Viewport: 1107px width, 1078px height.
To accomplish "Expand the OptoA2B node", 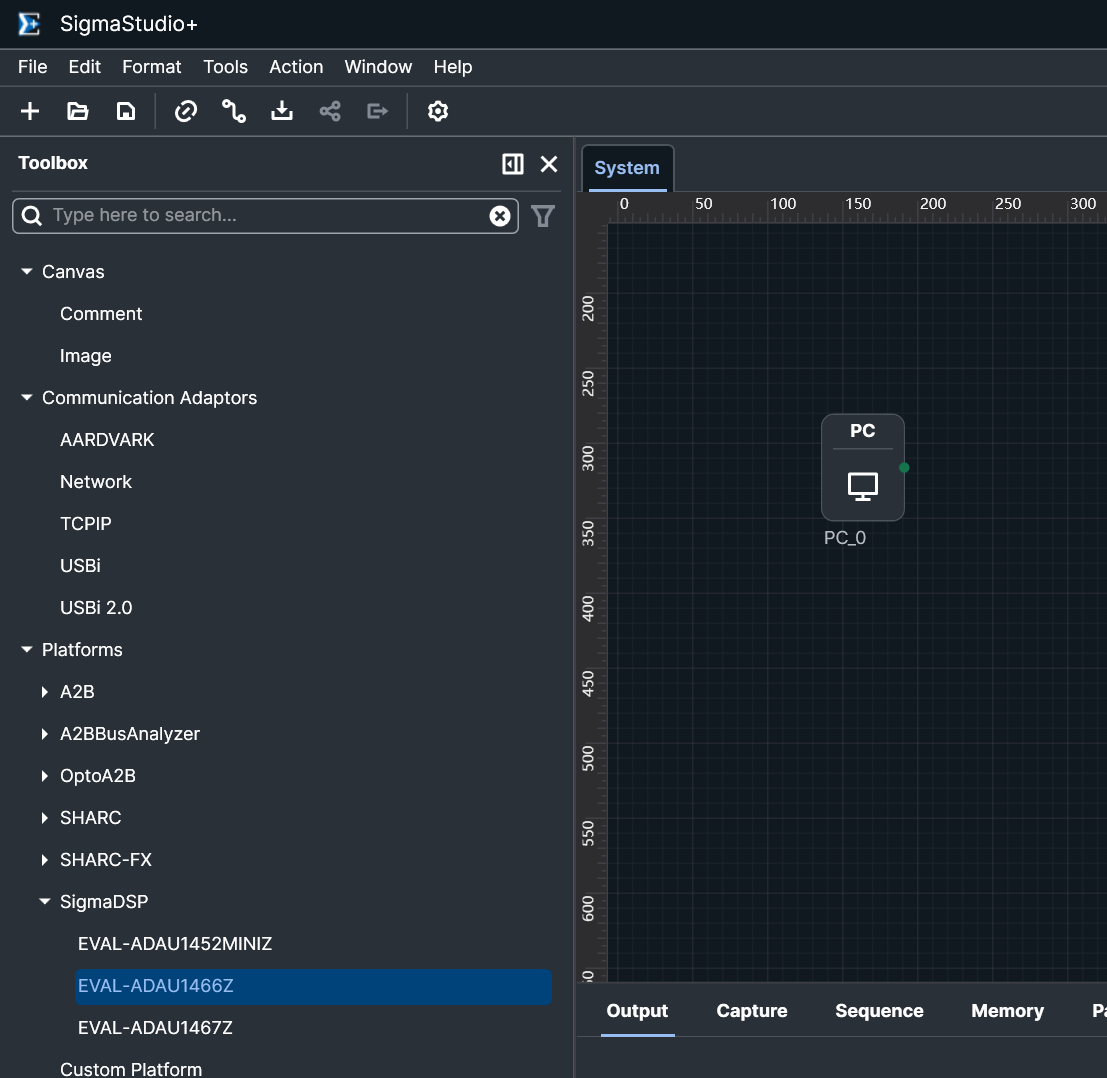I will tap(44, 776).
